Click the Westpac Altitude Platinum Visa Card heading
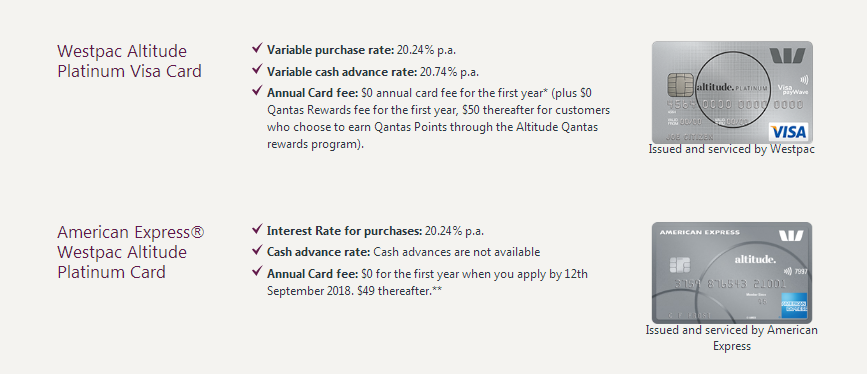 129,61
